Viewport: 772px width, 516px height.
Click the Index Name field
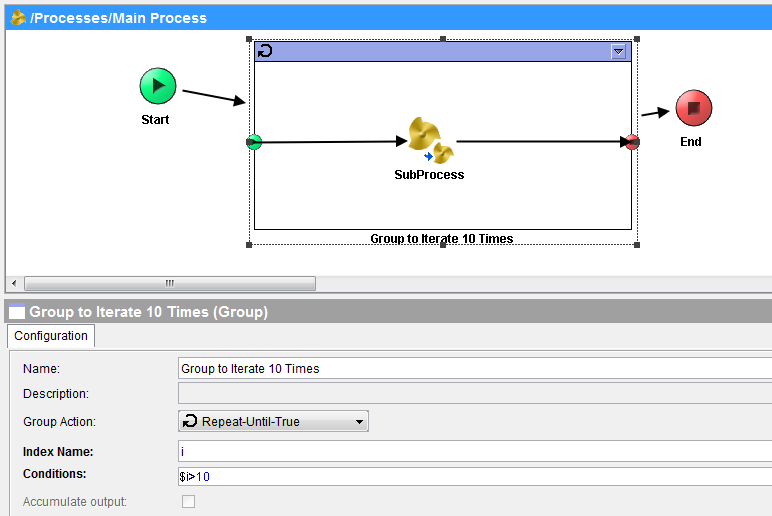[x=475, y=451]
